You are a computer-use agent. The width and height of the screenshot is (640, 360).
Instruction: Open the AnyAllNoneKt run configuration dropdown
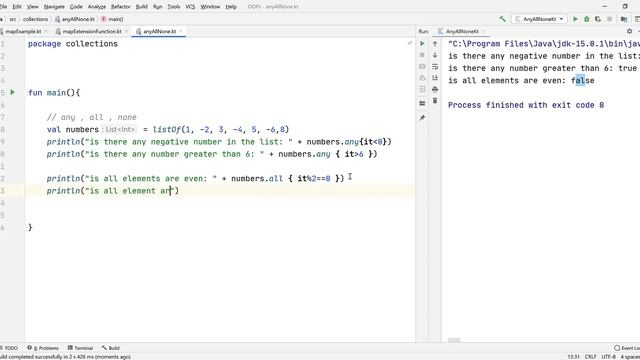(539, 19)
